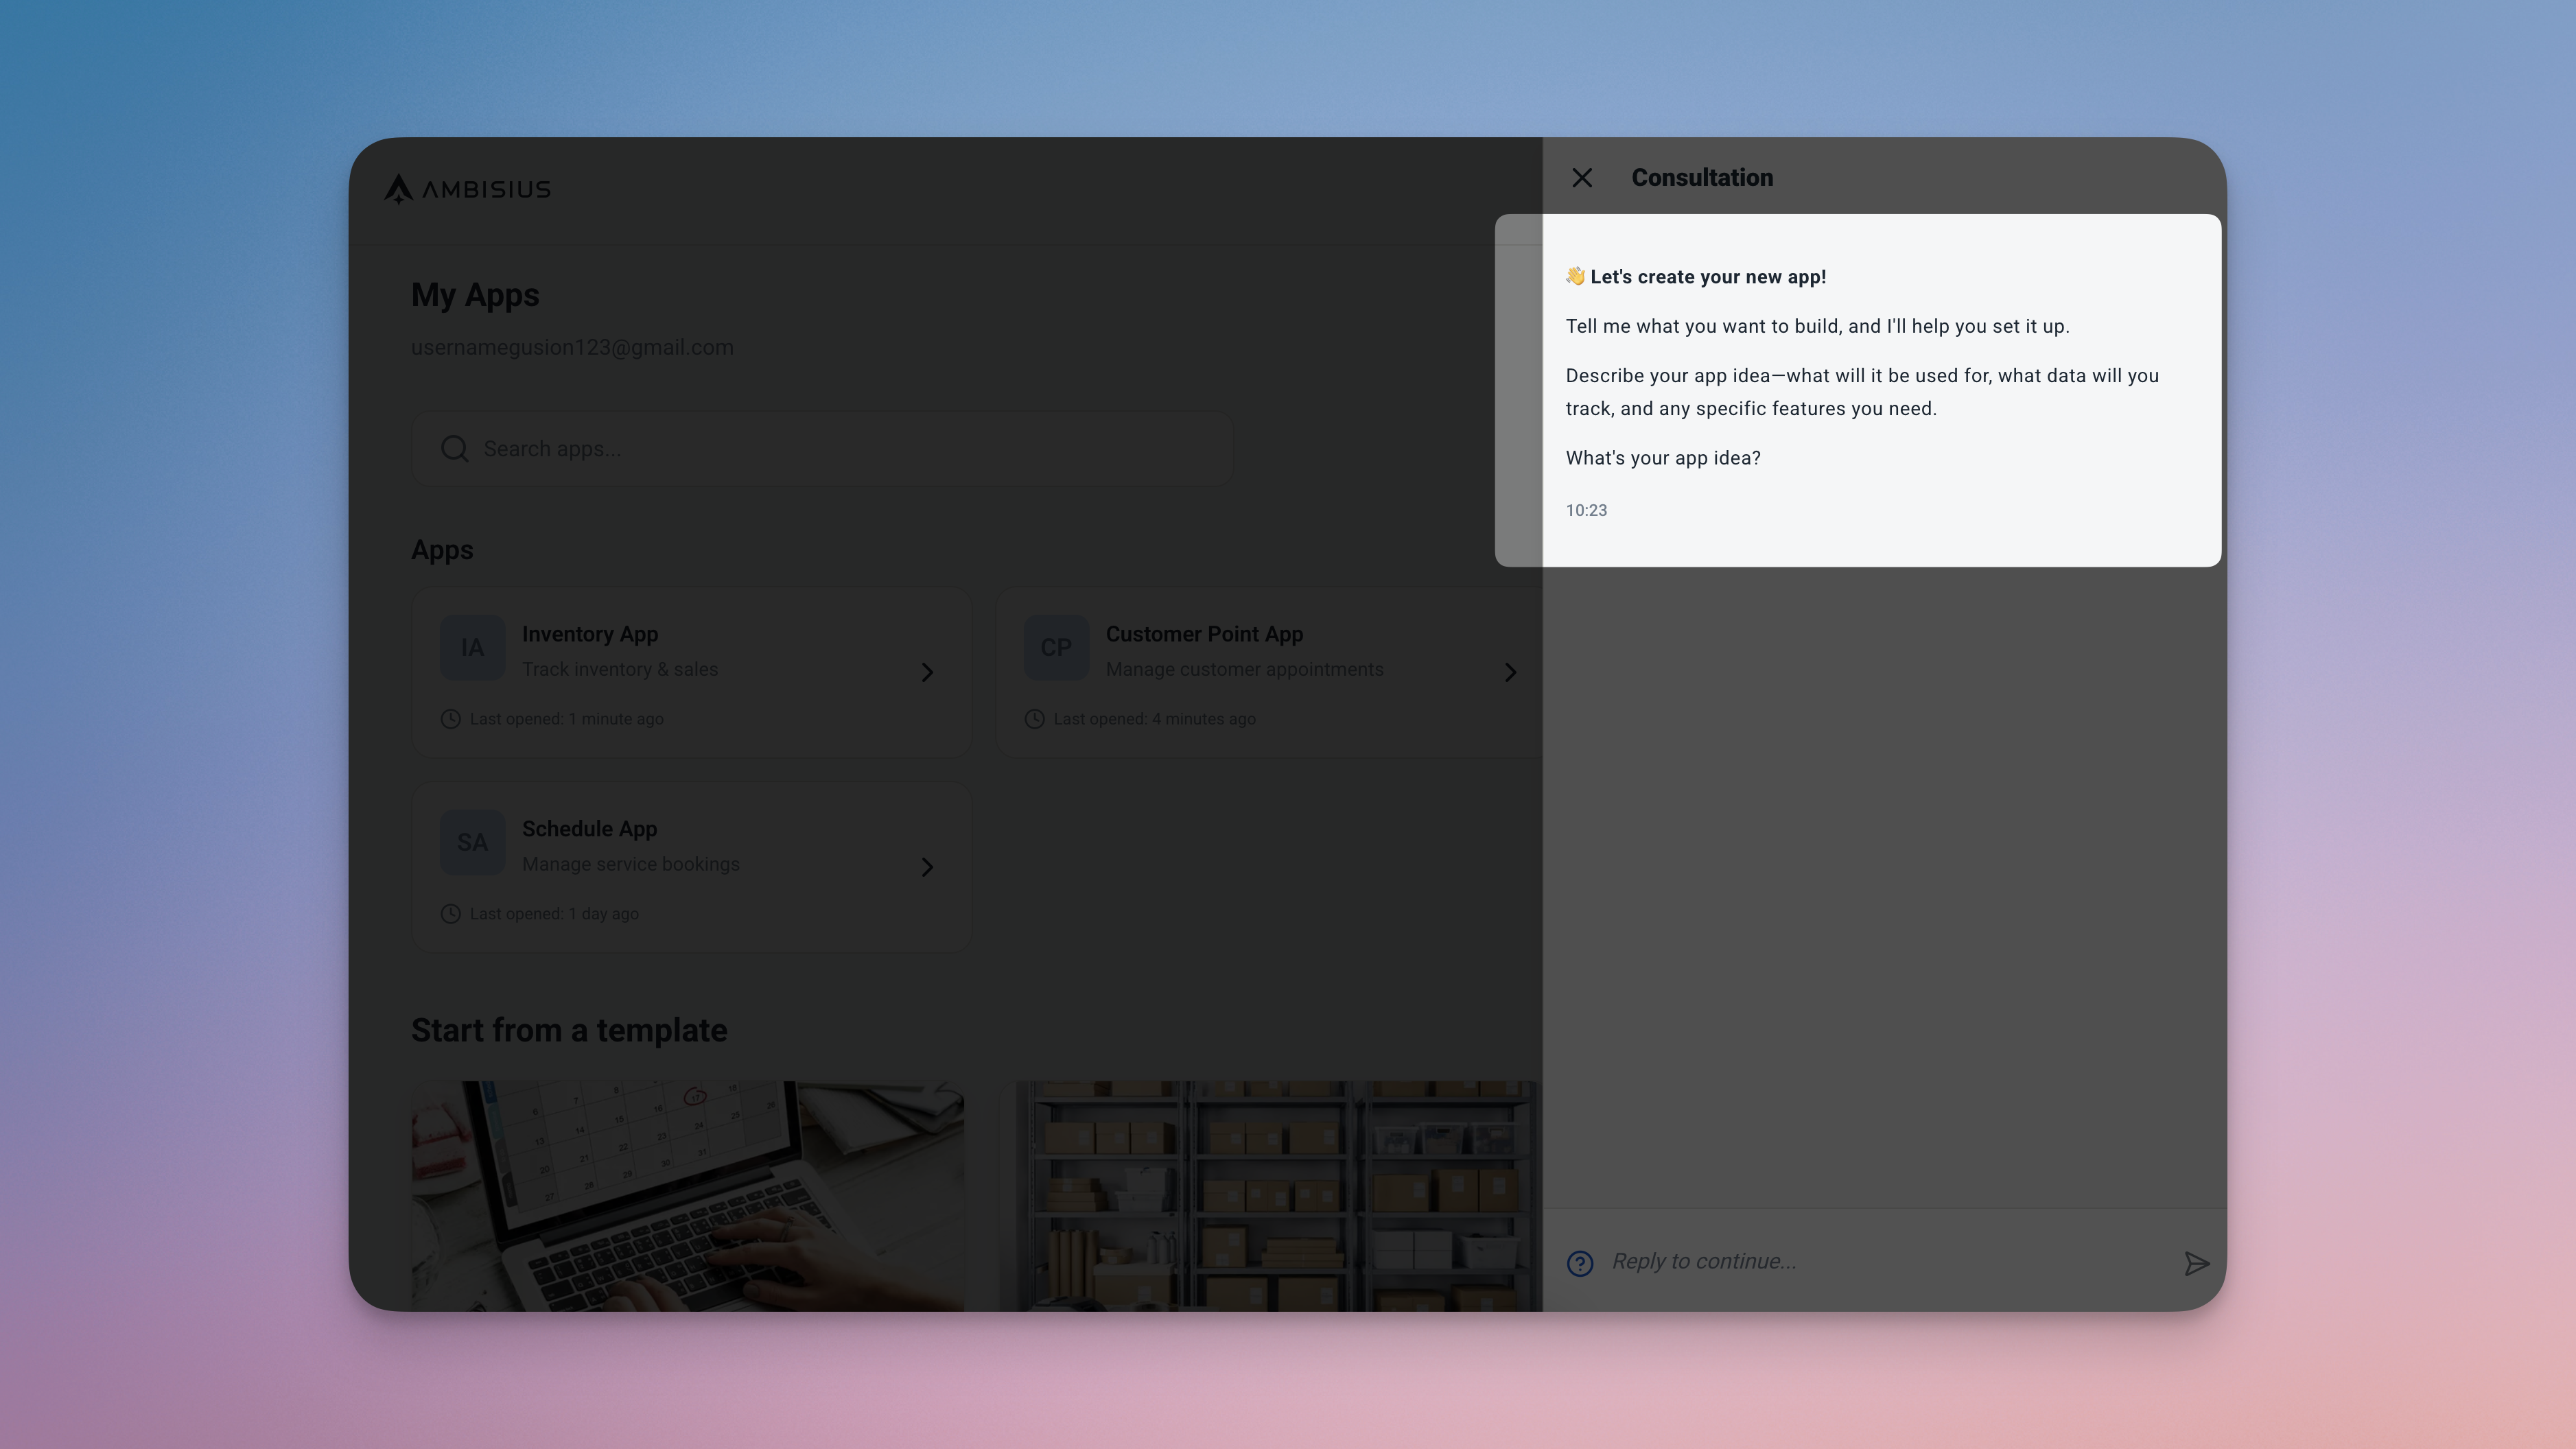Click the Ambisius logo

point(467,189)
